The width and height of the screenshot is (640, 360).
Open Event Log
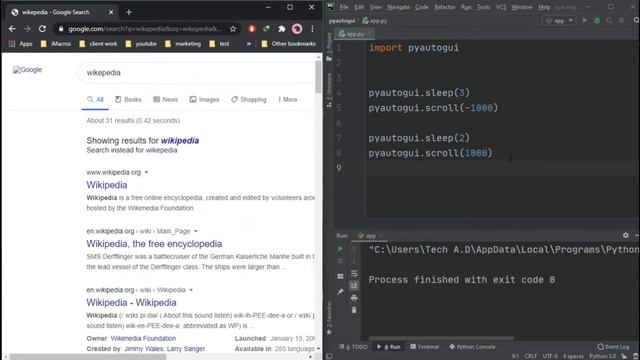click(613, 347)
